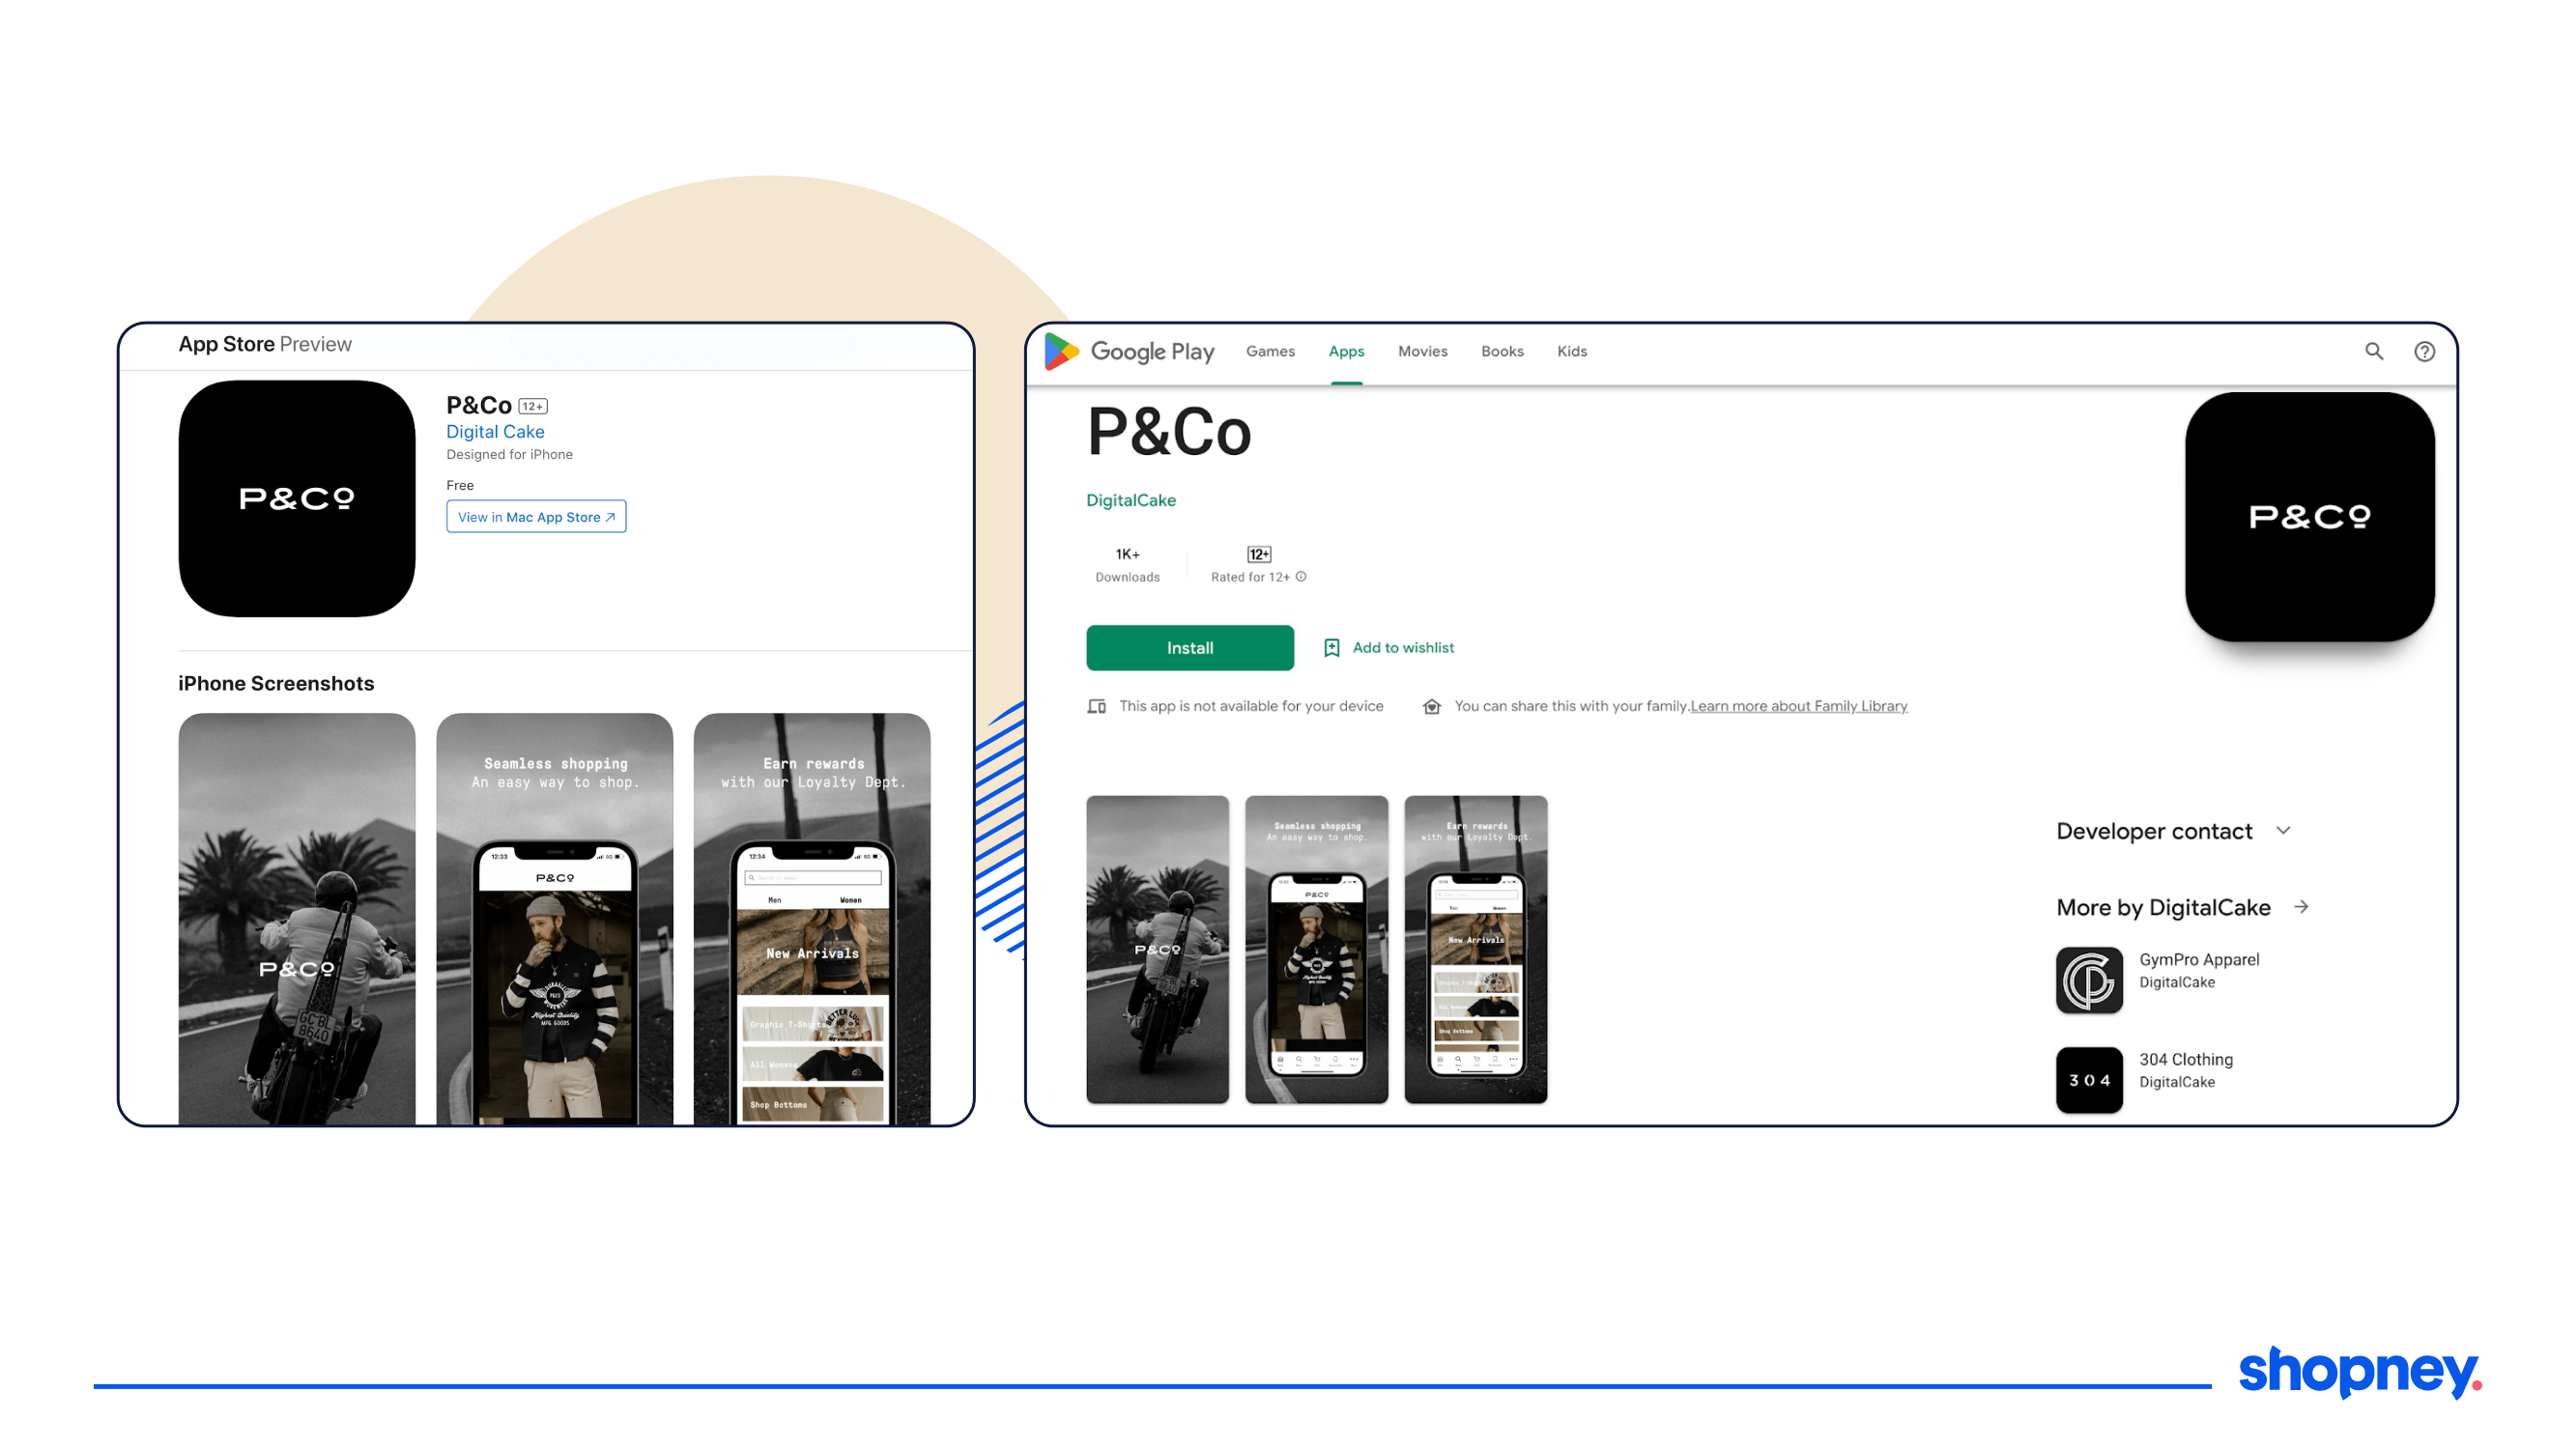The height and width of the screenshot is (1449, 2576).
Task: Click the help icon on Google Play
Action: (2425, 349)
